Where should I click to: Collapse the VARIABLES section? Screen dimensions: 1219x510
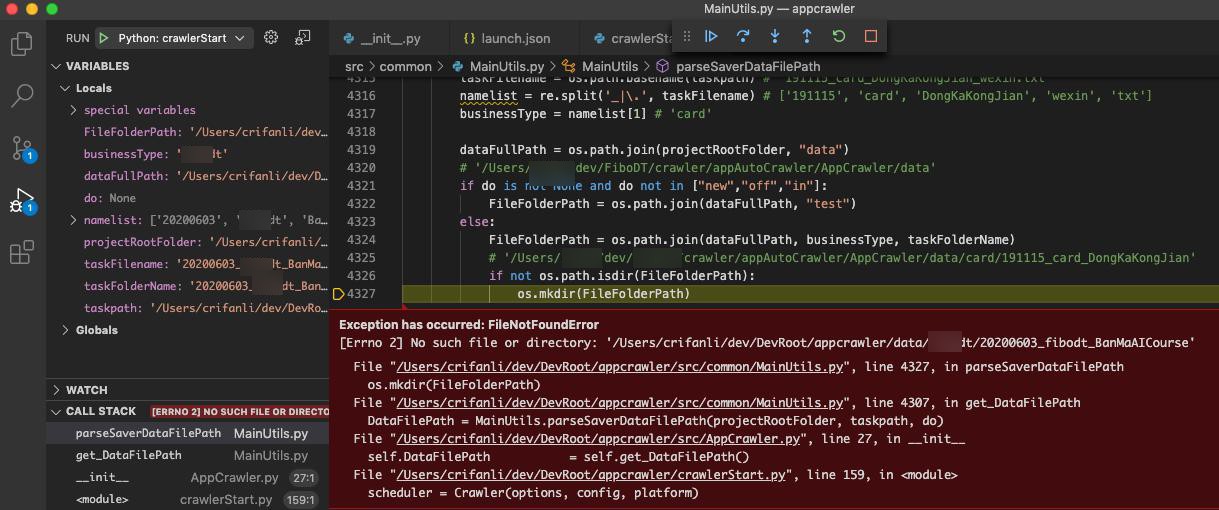coord(187,66)
